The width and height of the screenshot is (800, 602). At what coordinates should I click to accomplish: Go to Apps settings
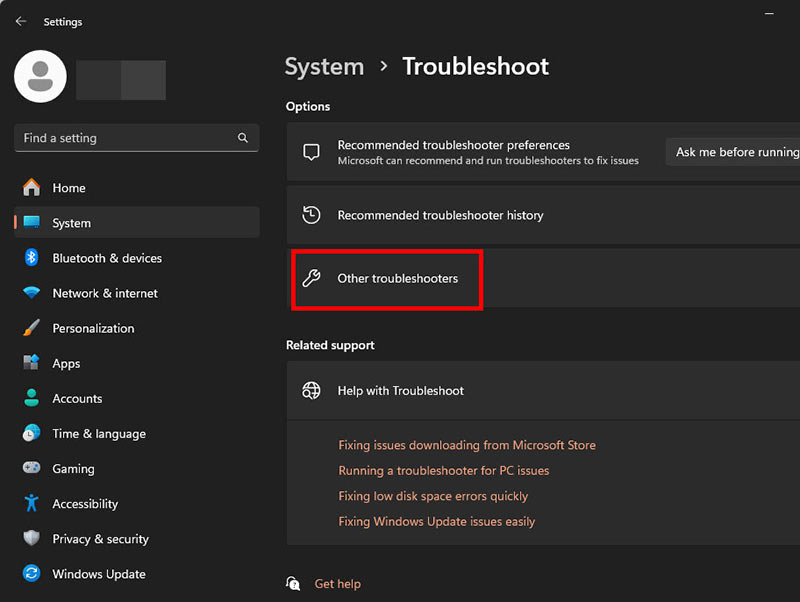pyautogui.click(x=137, y=363)
